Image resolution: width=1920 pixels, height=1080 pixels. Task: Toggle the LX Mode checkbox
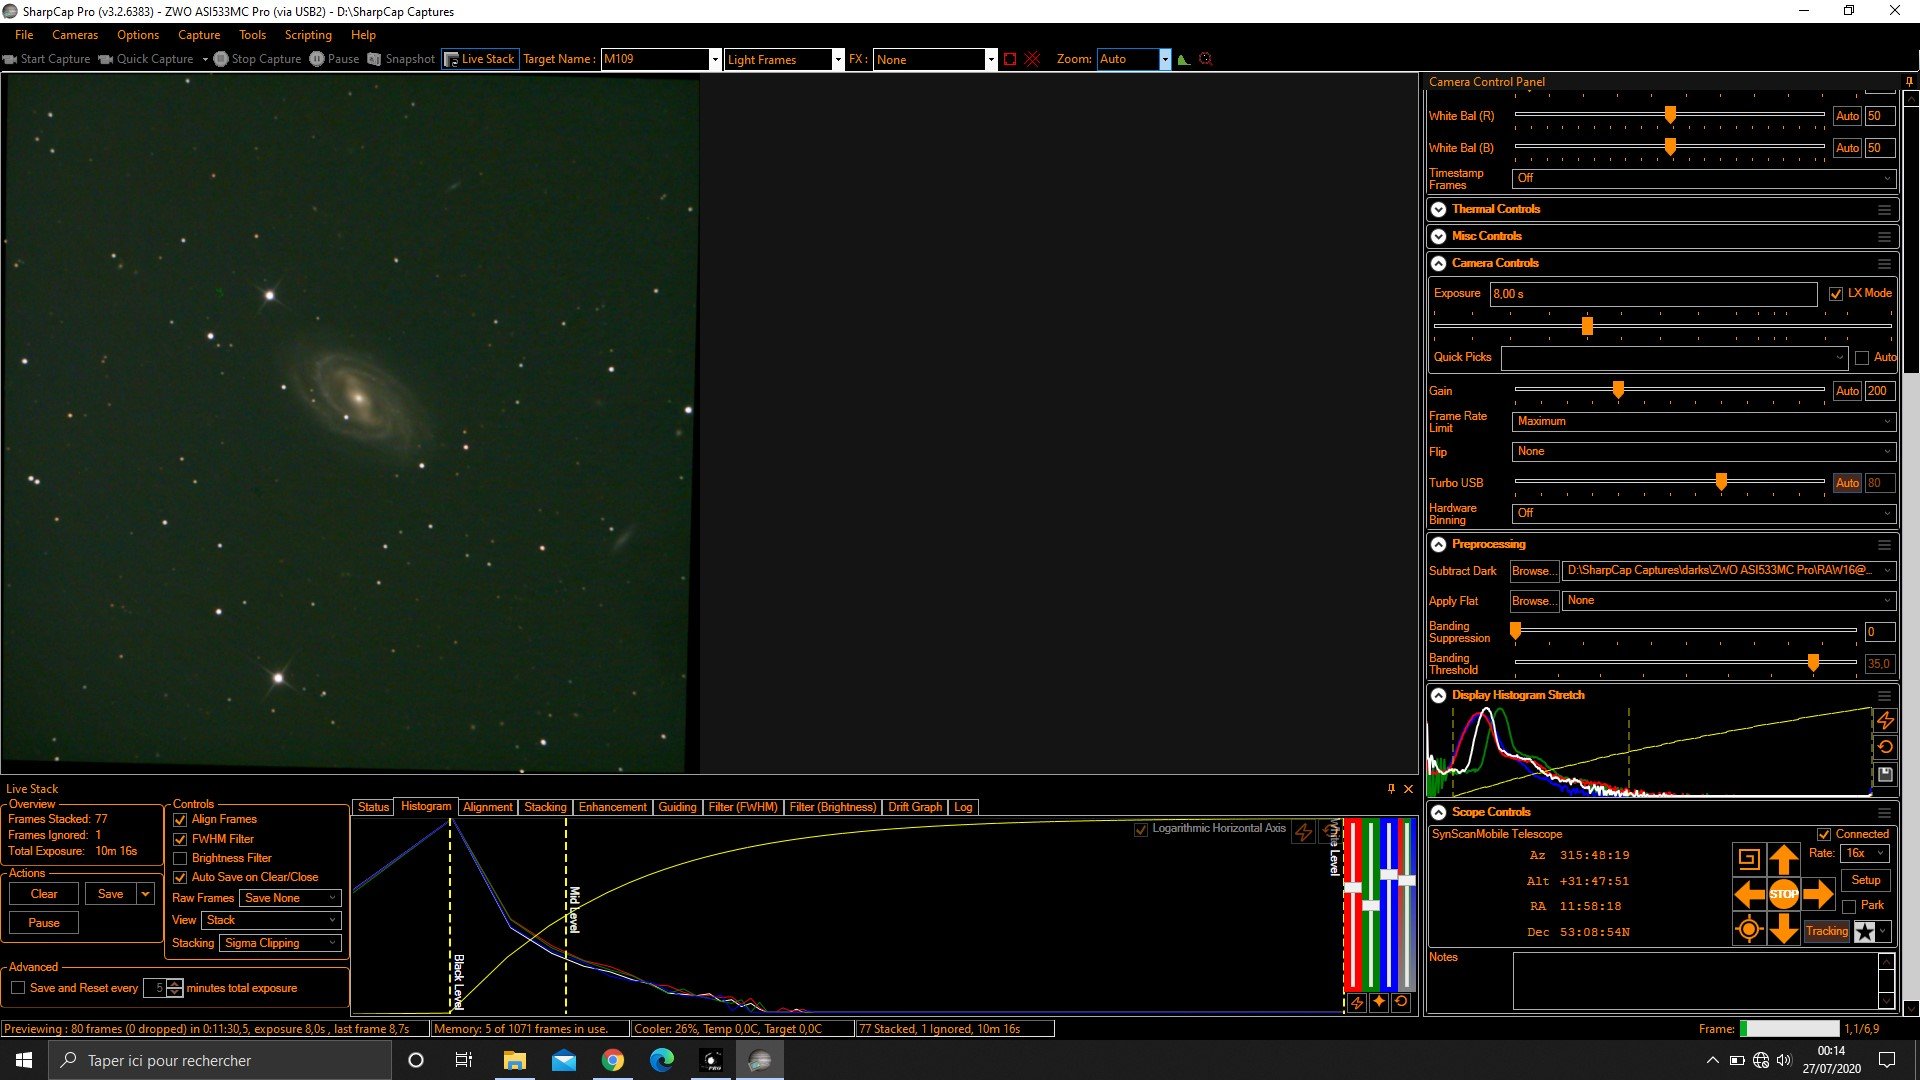[1836, 294]
